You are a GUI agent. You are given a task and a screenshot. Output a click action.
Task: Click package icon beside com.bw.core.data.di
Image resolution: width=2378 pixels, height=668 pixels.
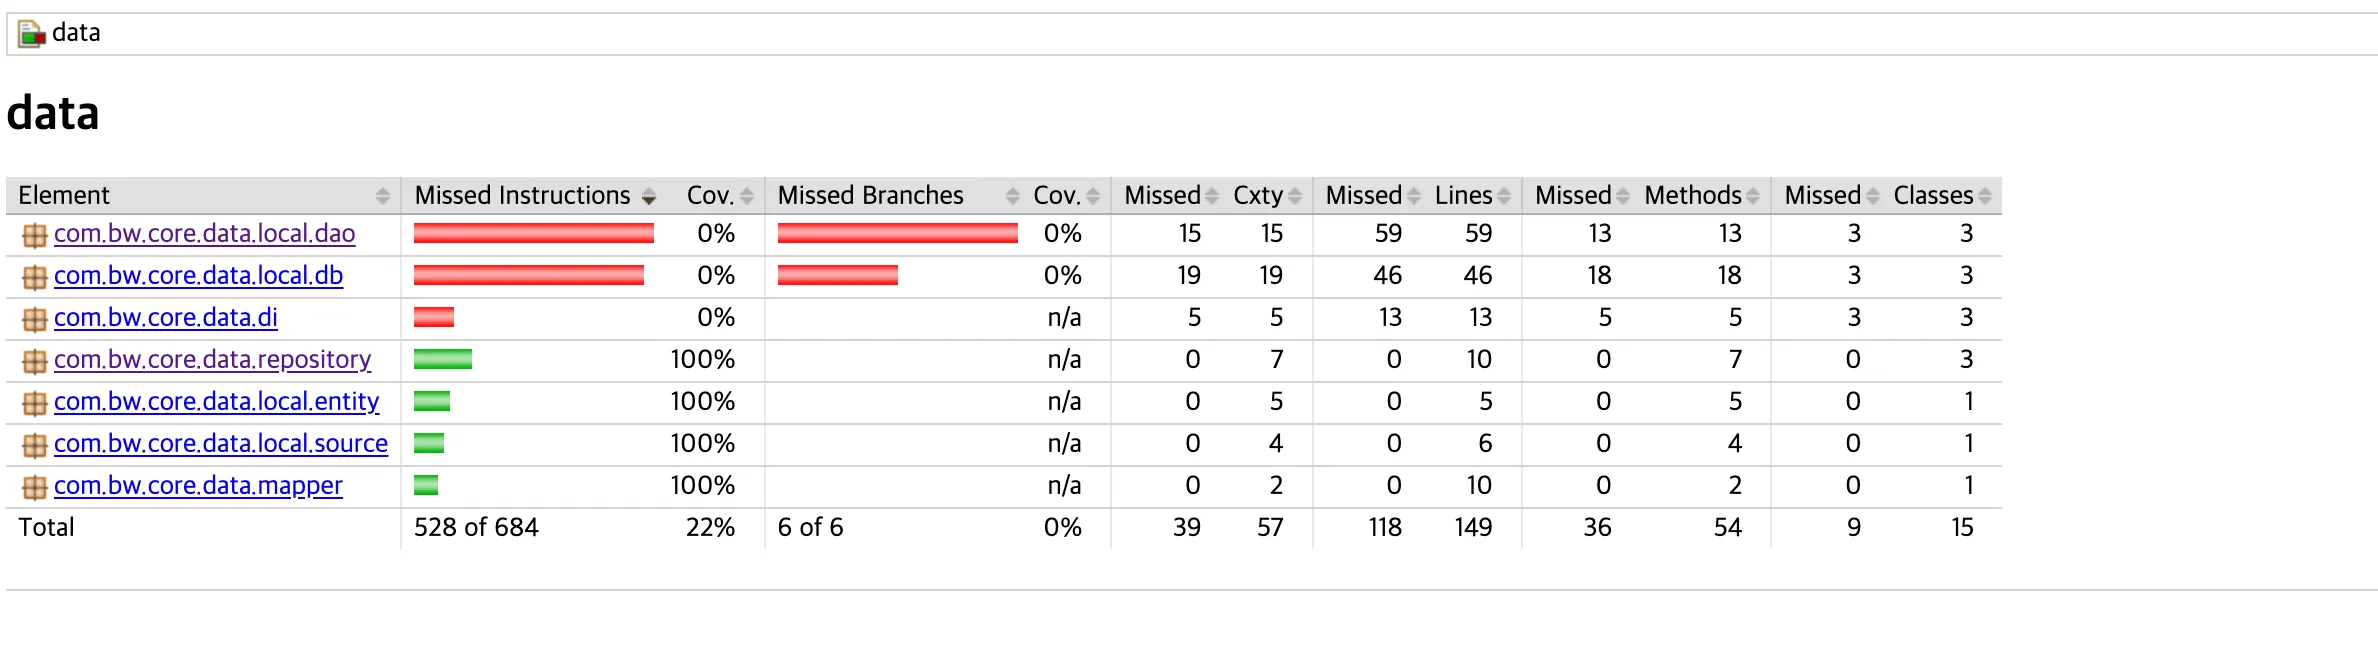tap(35, 319)
